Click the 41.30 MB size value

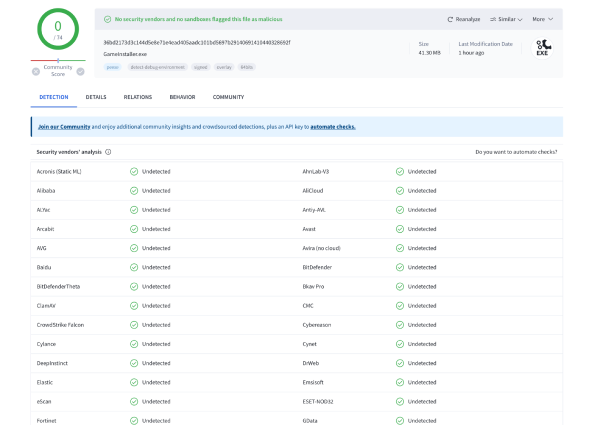429,53
